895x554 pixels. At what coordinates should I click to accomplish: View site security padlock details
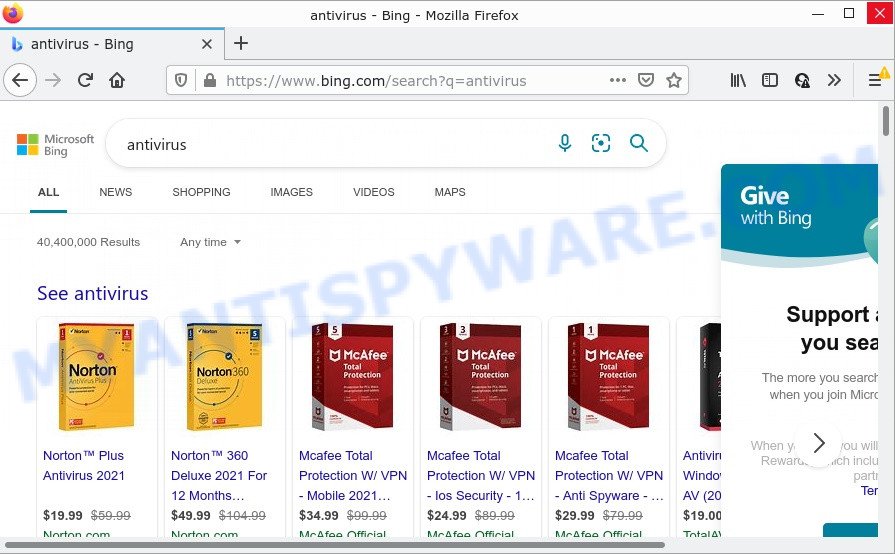pos(209,80)
